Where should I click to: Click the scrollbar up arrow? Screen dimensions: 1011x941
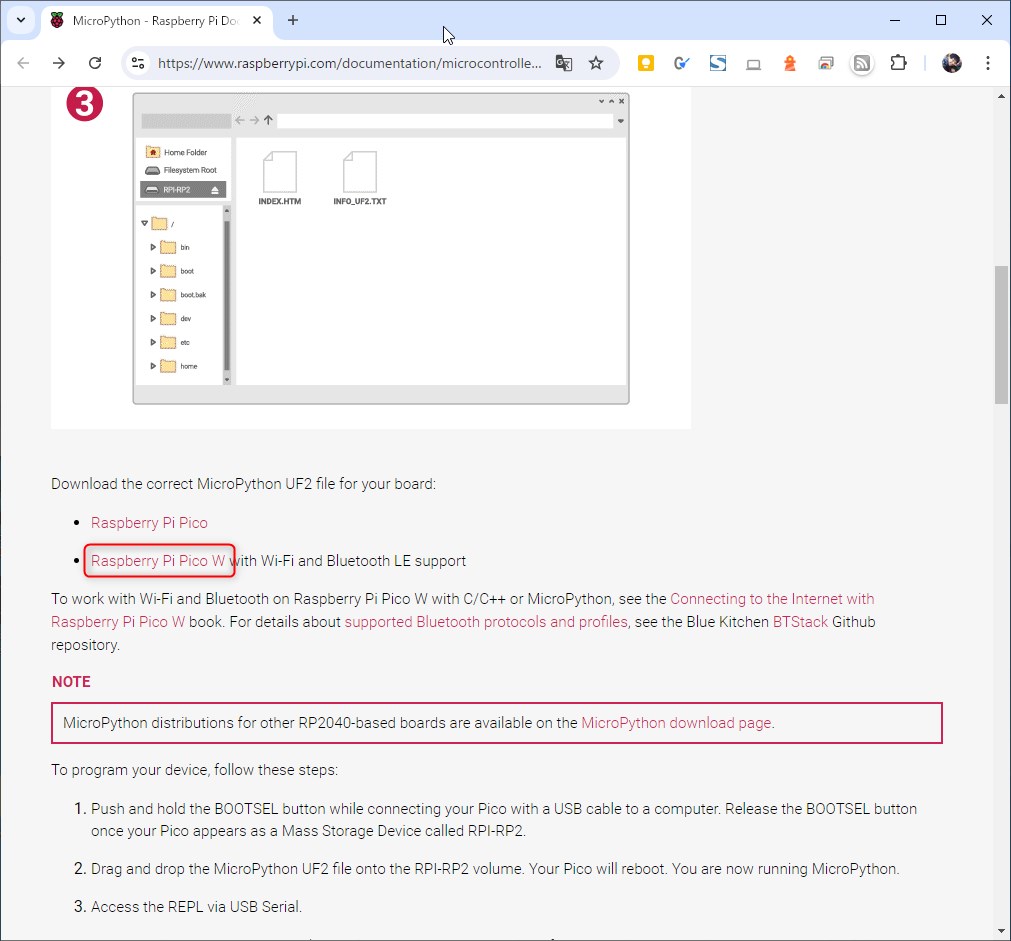1001,96
